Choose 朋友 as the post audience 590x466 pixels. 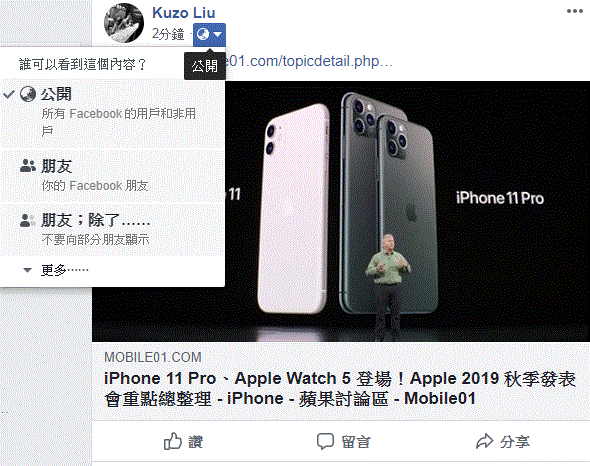click(113, 176)
